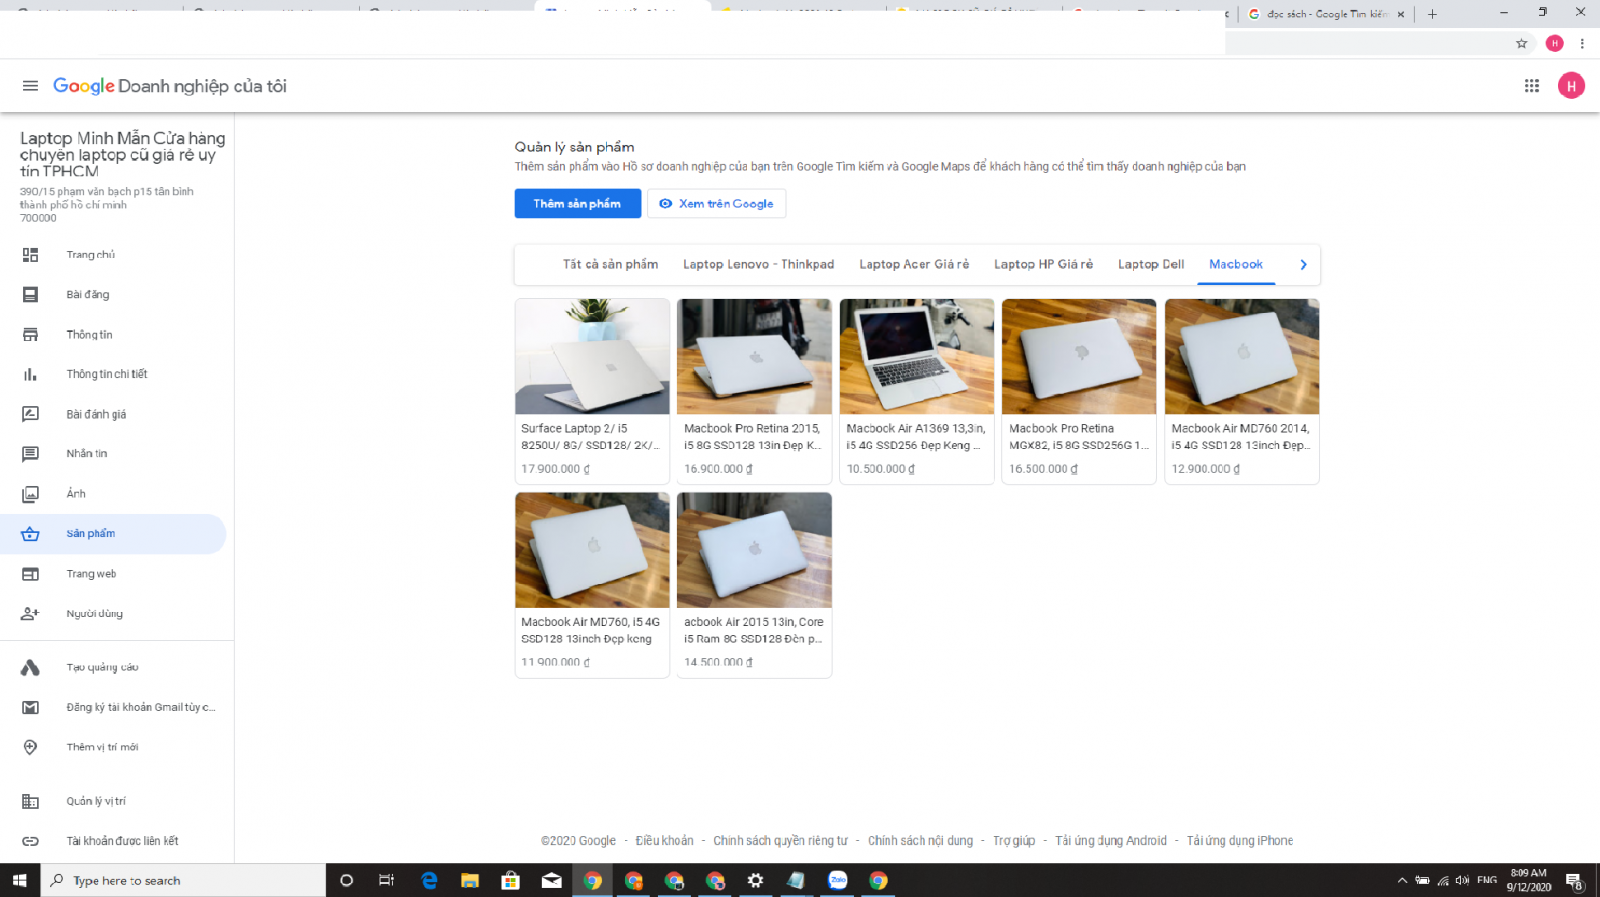Click the Thêm vị trí mới pin icon
Viewport: 1600px width, 897px height.
point(30,747)
